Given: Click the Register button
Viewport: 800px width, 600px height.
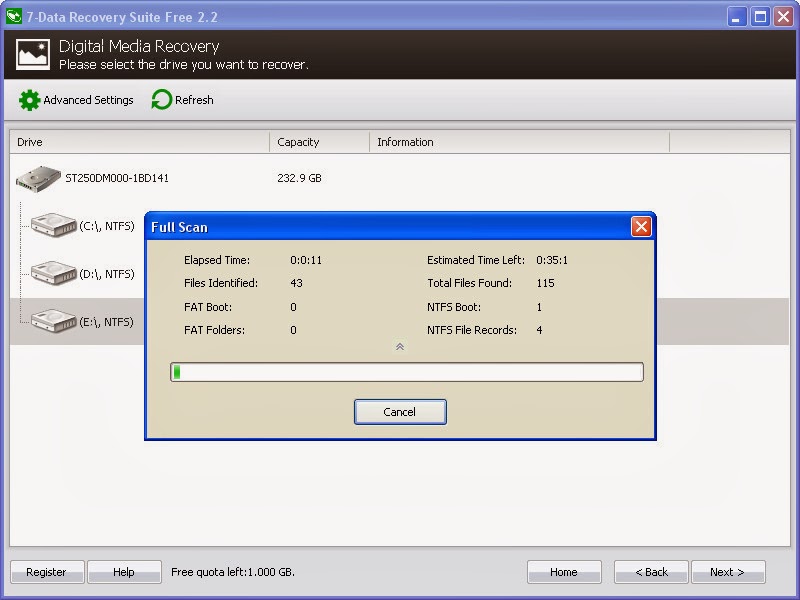Looking at the screenshot, I should tap(47, 572).
